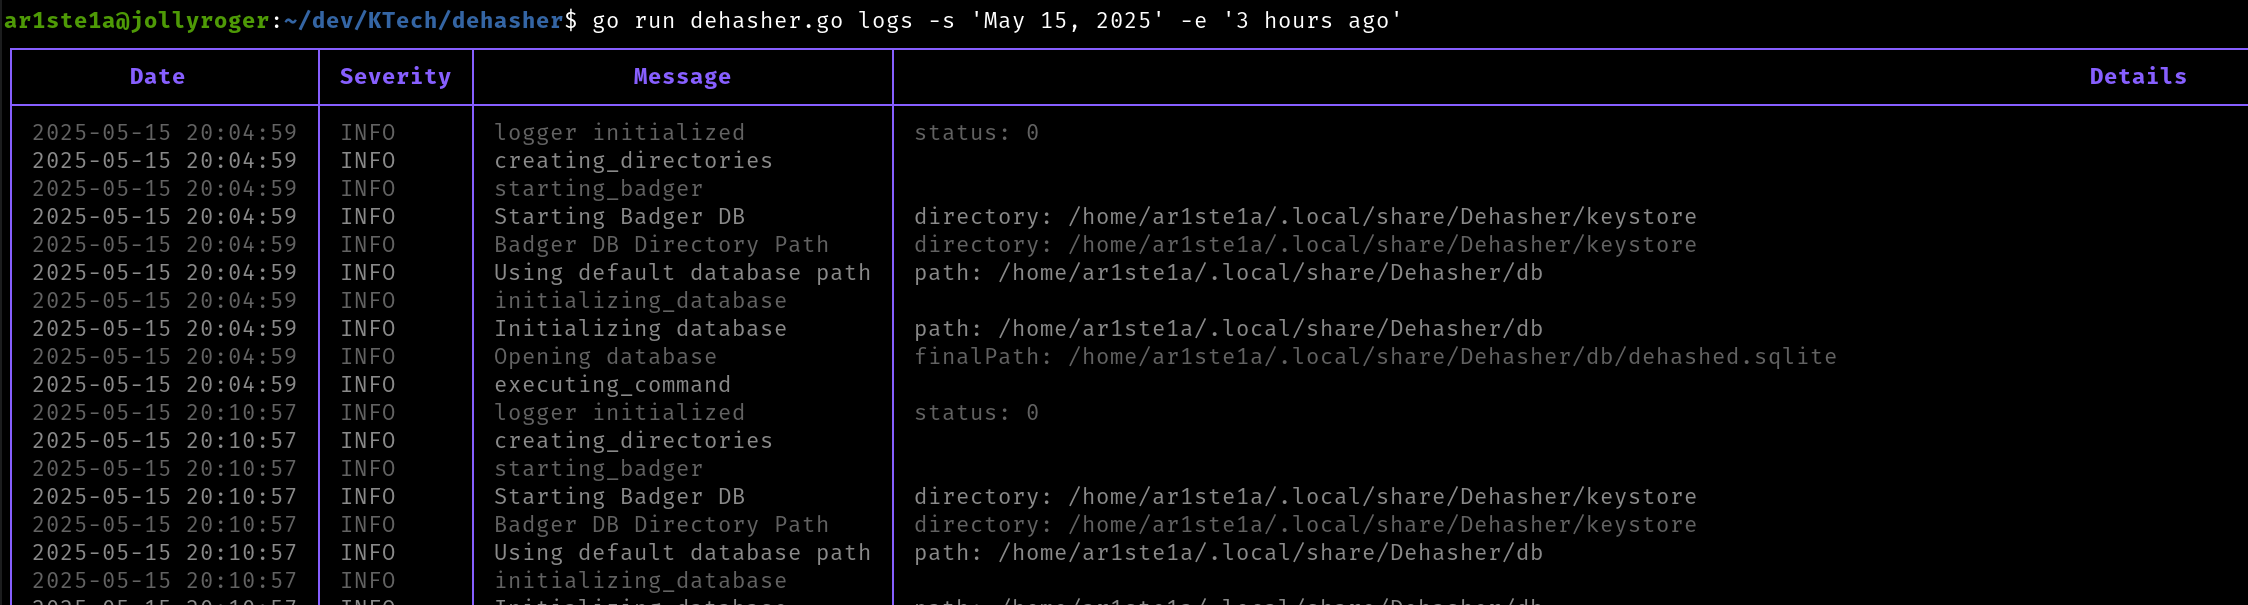Click the date cell of 'executing_command' row
Viewport: 2248px width, 605px height.
click(164, 385)
